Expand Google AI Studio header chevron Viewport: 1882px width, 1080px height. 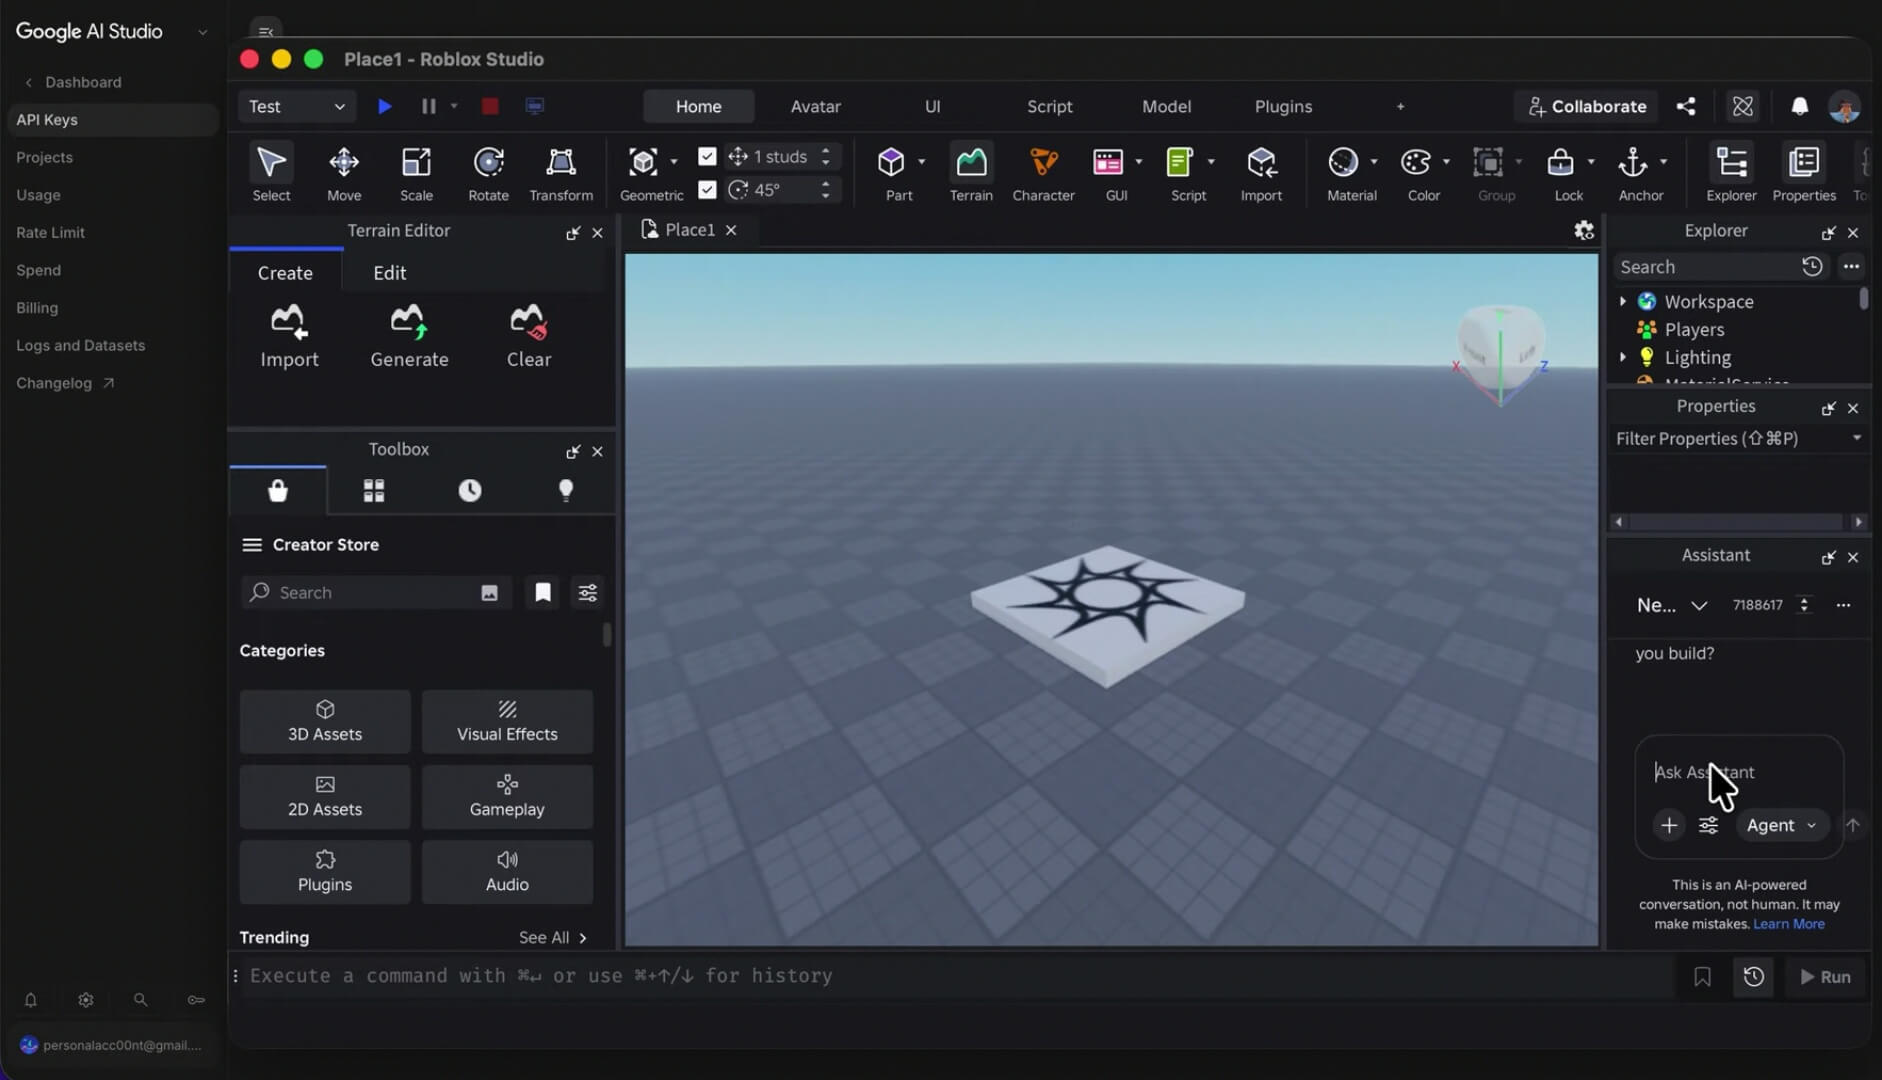click(203, 31)
